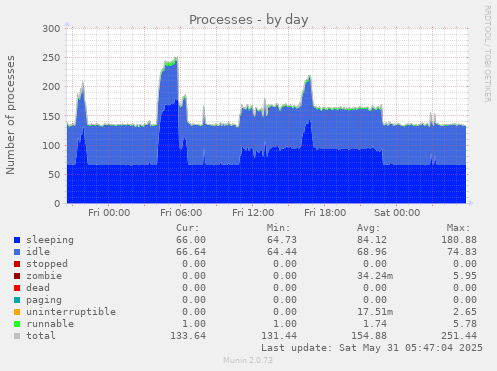497x371 pixels.
Task: Click the 'Fri 18:00' time axis label
Action: pyautogui.click(x=325, y=213)
